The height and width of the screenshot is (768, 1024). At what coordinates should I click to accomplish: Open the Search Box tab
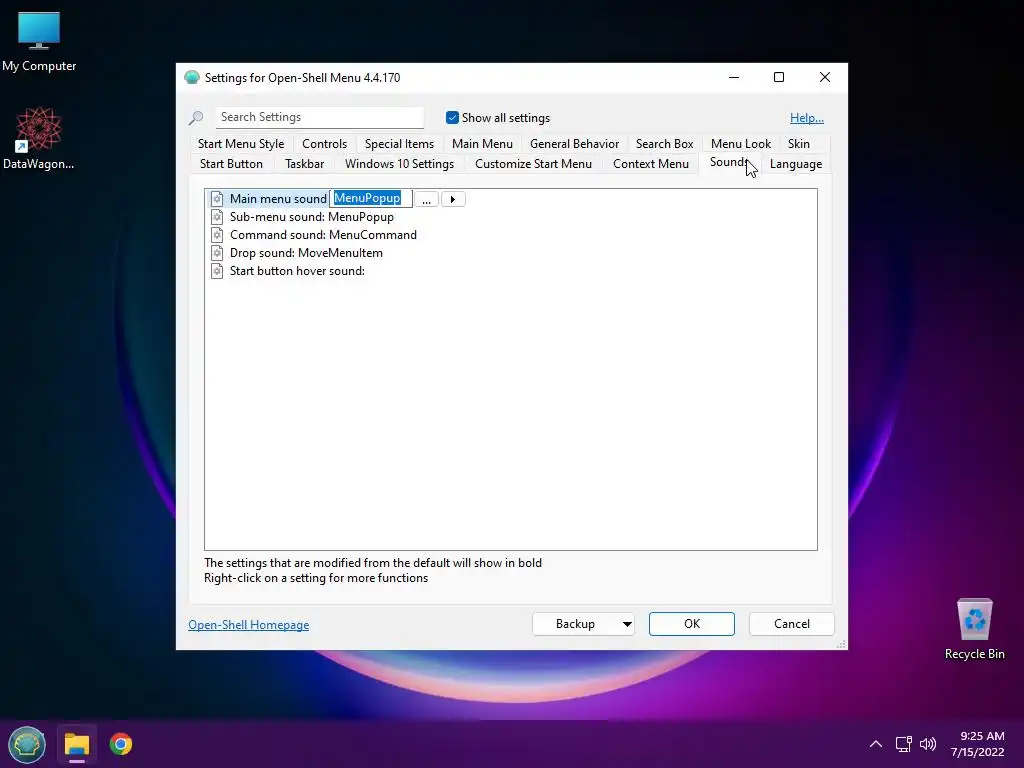tap(665, 144)
